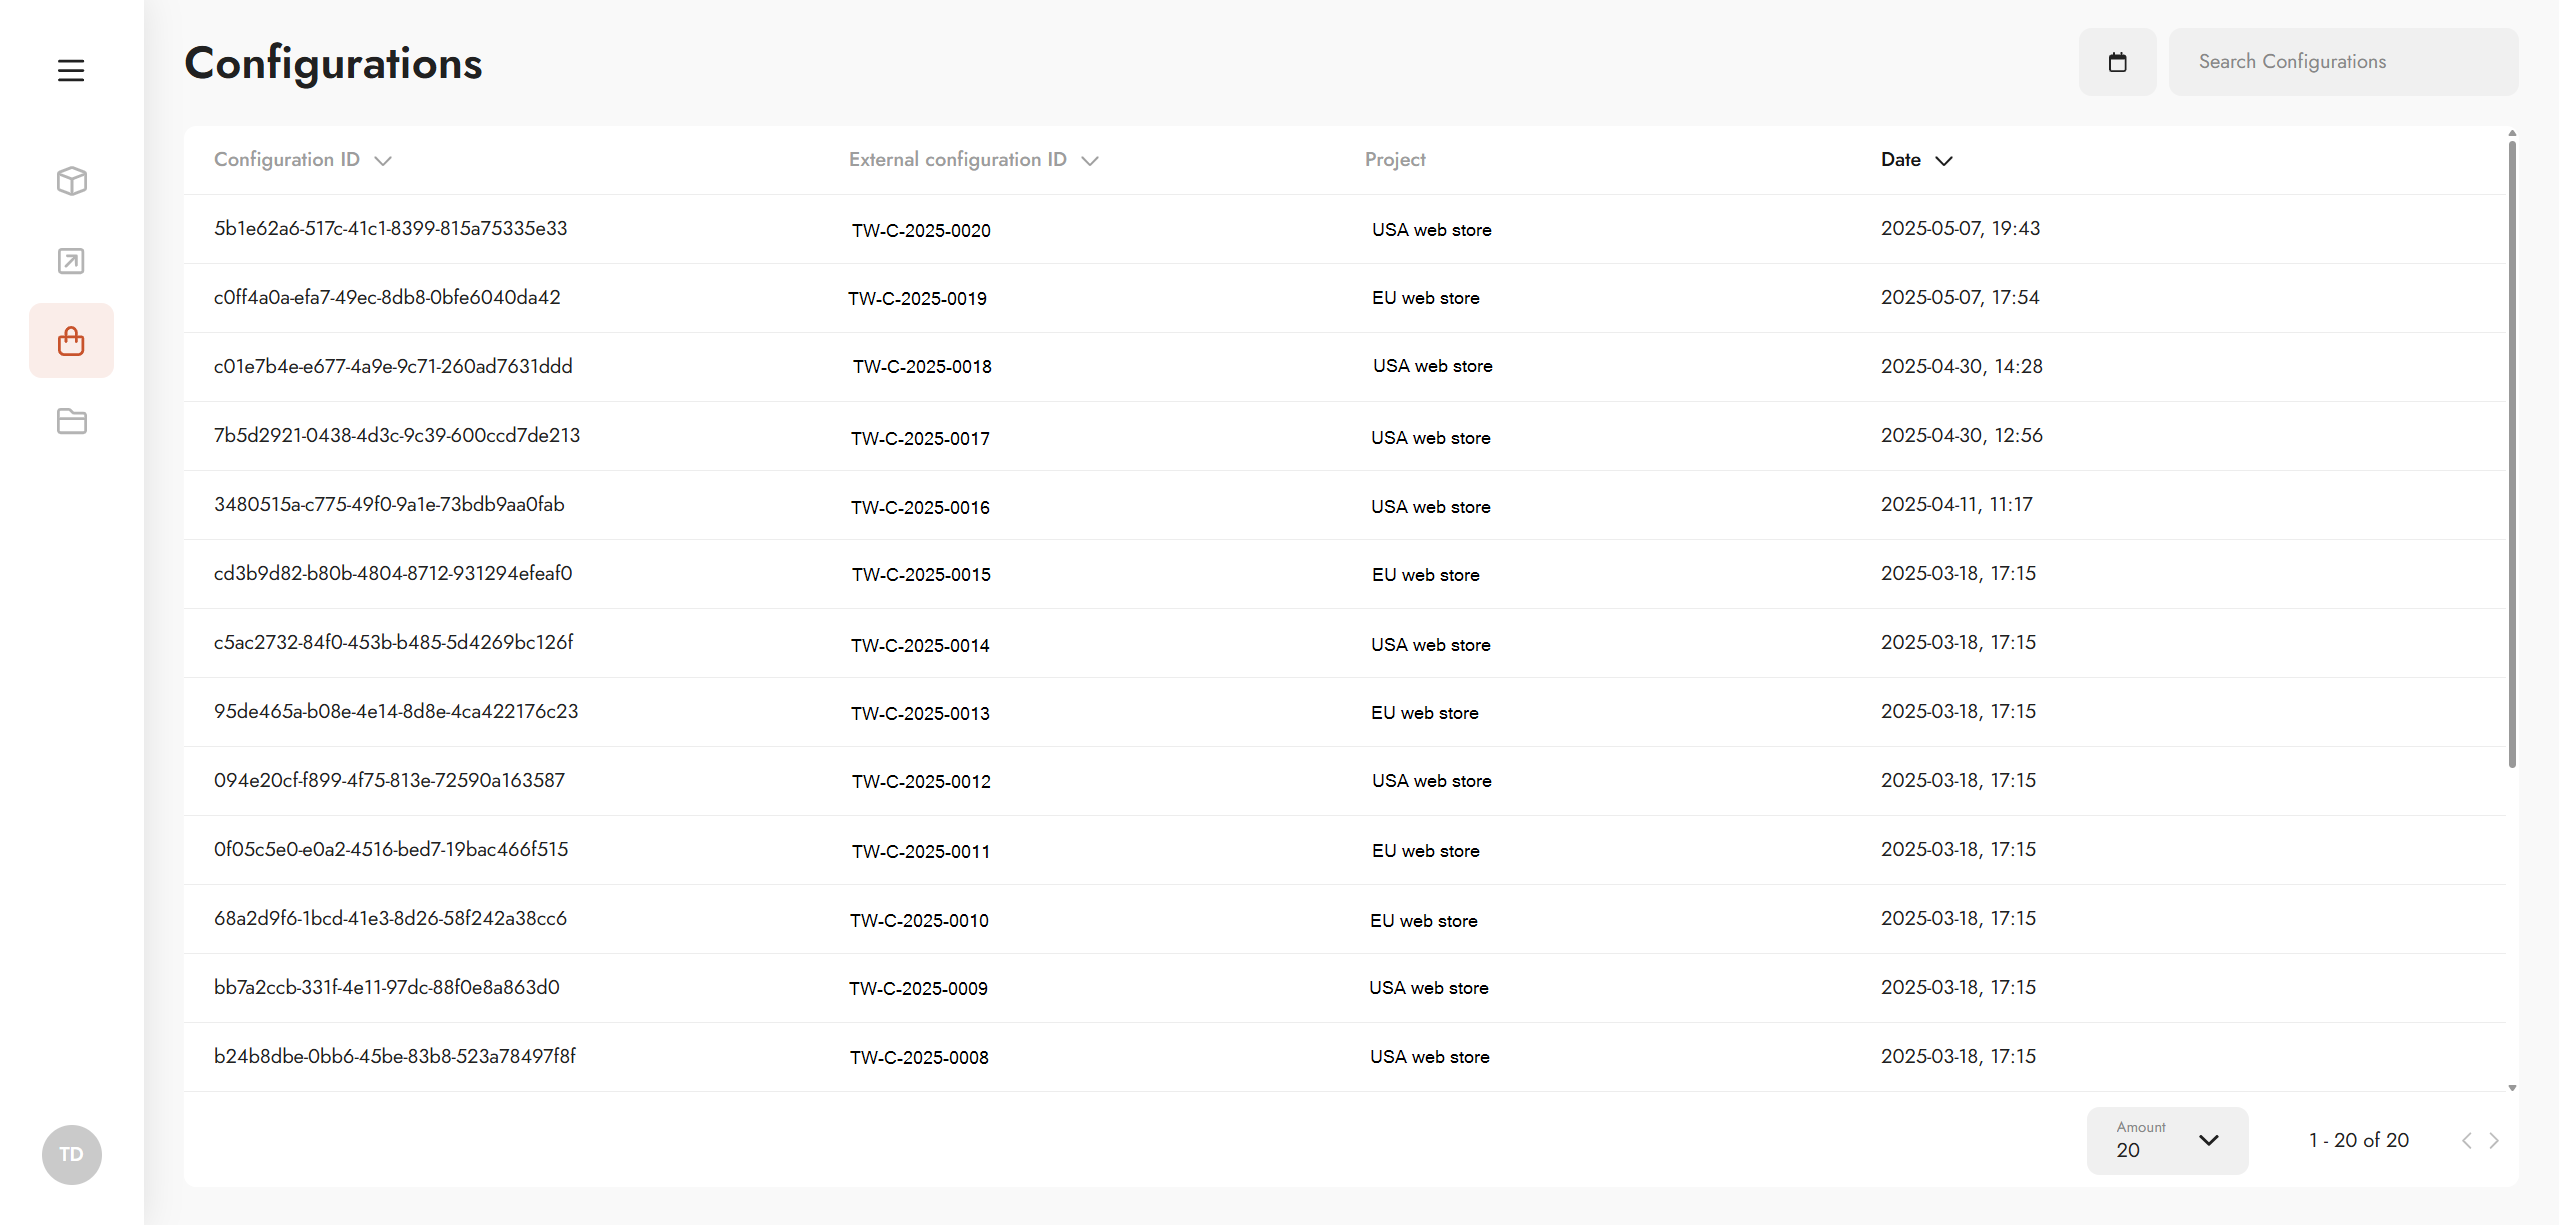Image resolution: width=2559 pixels, height=1225 pixels.
Task: Open the calendar date filter
Action: (x=2117, y=62)
